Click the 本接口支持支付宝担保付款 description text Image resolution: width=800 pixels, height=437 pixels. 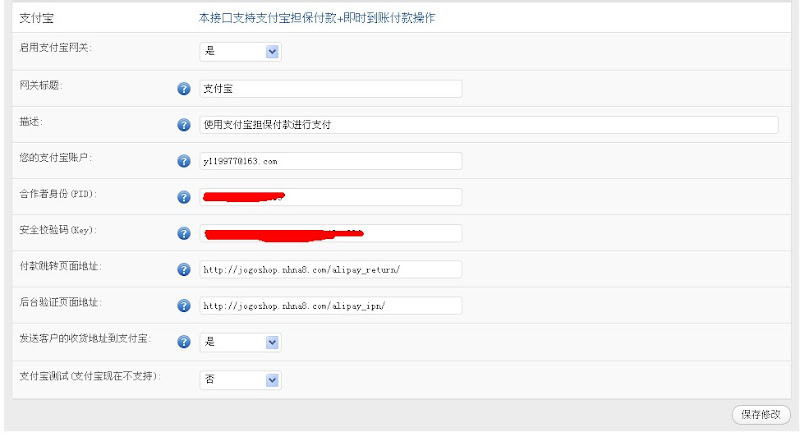[x=316, y=18]
